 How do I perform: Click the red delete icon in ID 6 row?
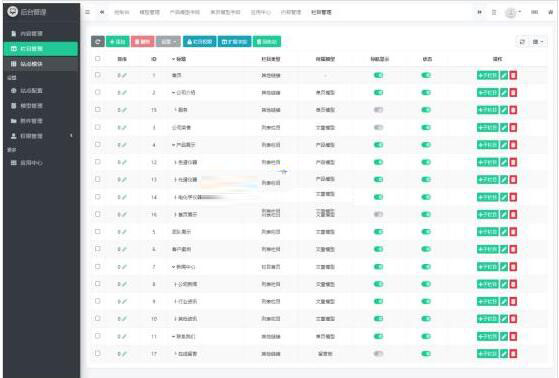pyautogui.click(x=513, y=249)
